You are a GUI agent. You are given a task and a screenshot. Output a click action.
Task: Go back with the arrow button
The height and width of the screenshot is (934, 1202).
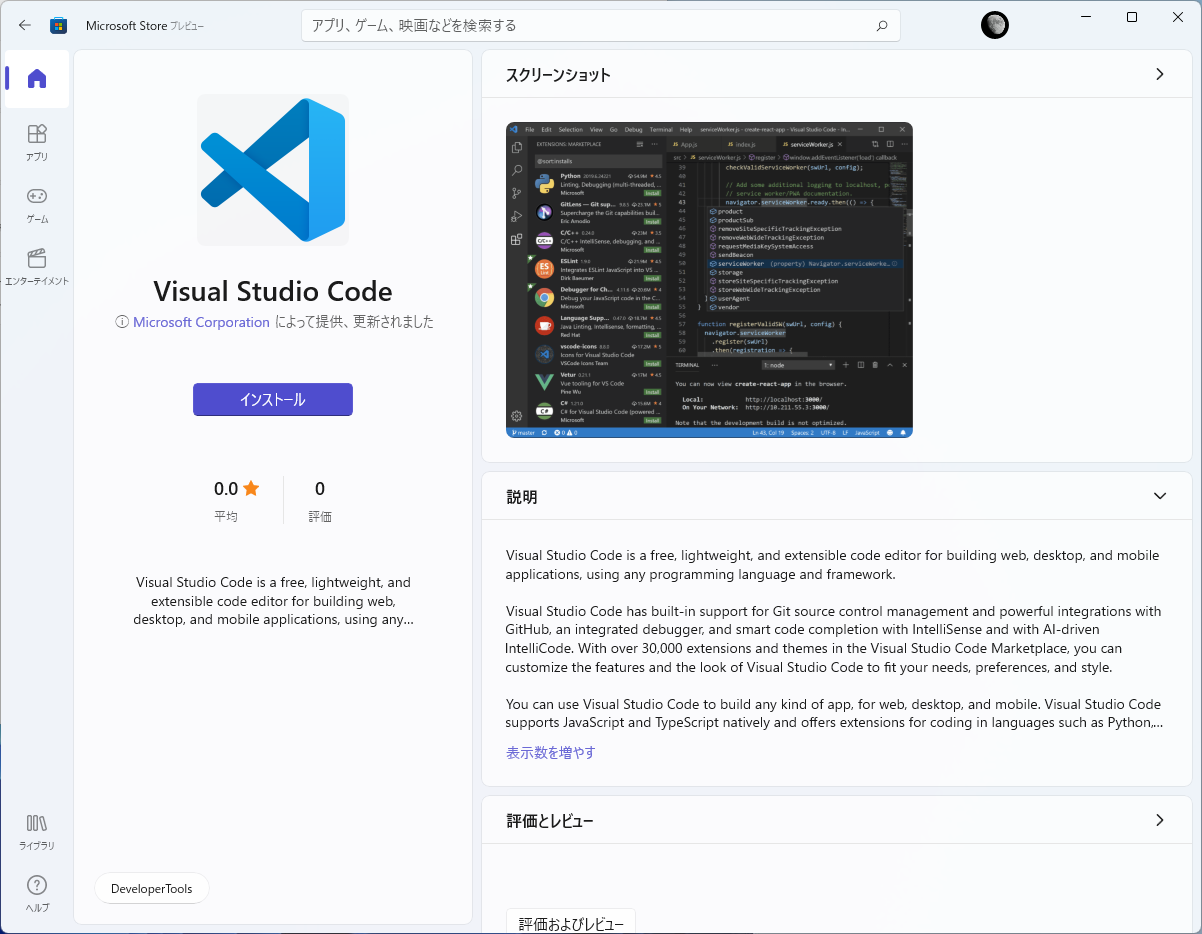click(x=25, y=25)
